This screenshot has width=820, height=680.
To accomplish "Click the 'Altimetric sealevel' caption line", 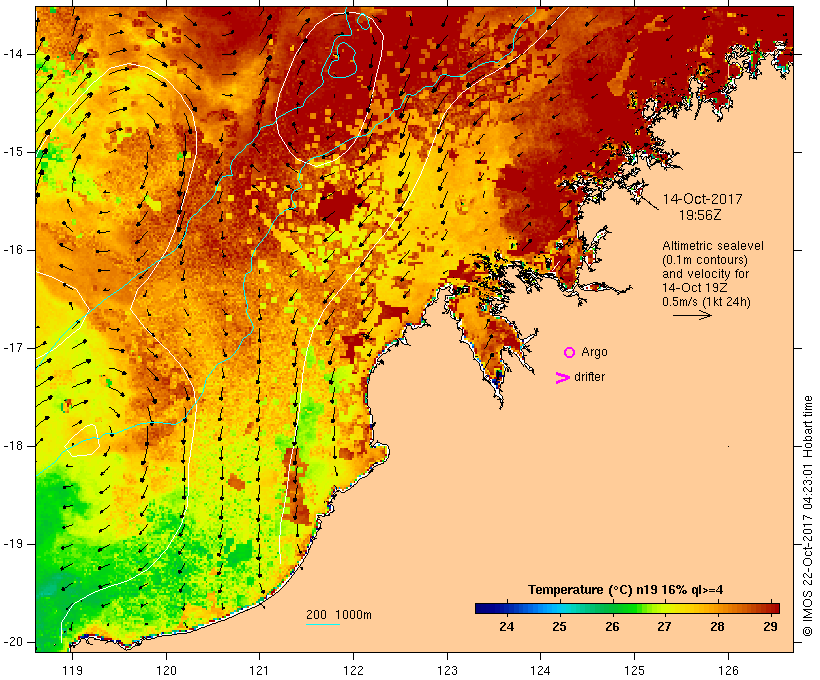I will point(713,246).
